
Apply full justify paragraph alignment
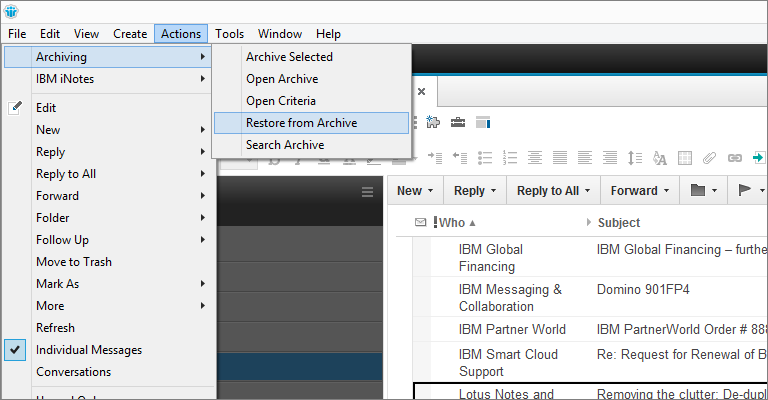coord(560,158)
